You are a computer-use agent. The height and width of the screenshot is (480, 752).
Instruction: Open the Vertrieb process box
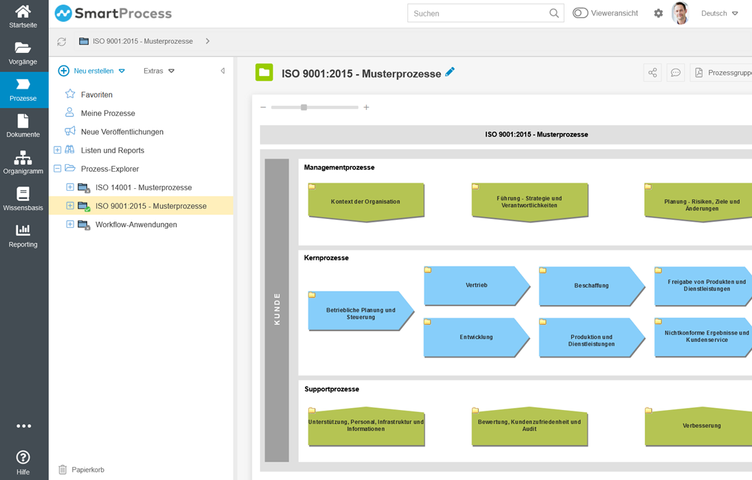pyautogui.click(x=476, y=286)
